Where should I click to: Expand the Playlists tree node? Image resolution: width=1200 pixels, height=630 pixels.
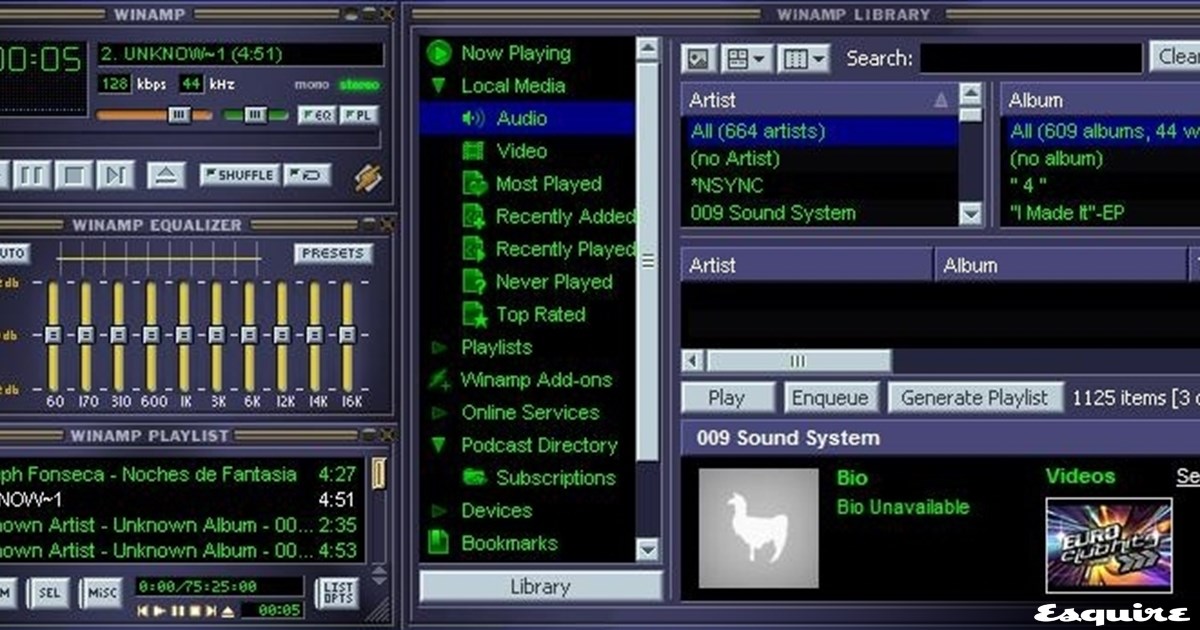coord(438,348)
